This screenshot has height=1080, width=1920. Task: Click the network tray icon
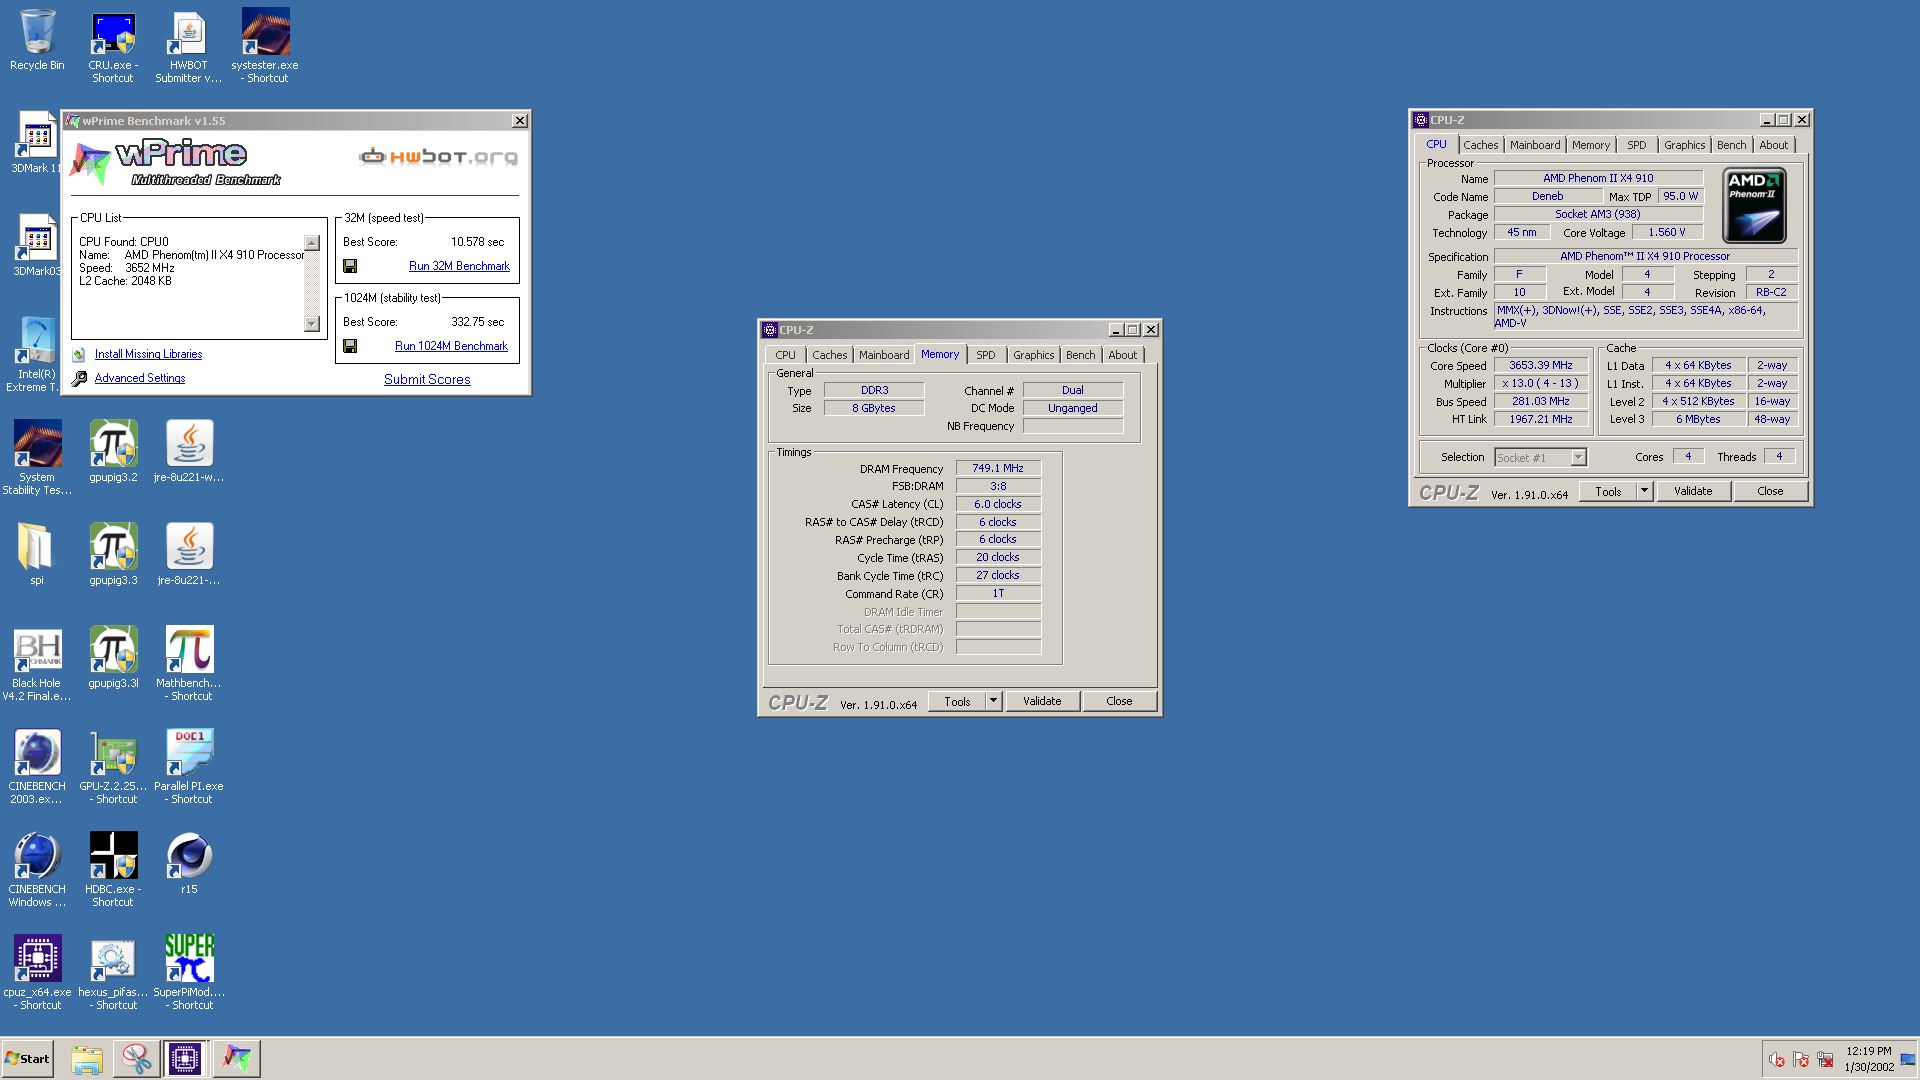coord(1825,1059)
